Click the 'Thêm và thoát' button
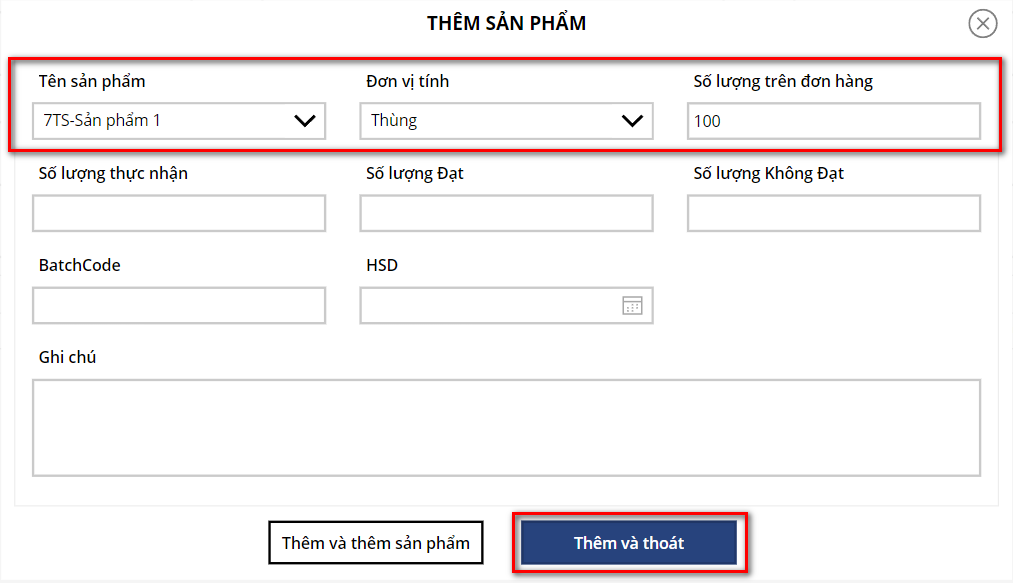The height and width of the screenshot is (583, 1013). pos(629,543)
